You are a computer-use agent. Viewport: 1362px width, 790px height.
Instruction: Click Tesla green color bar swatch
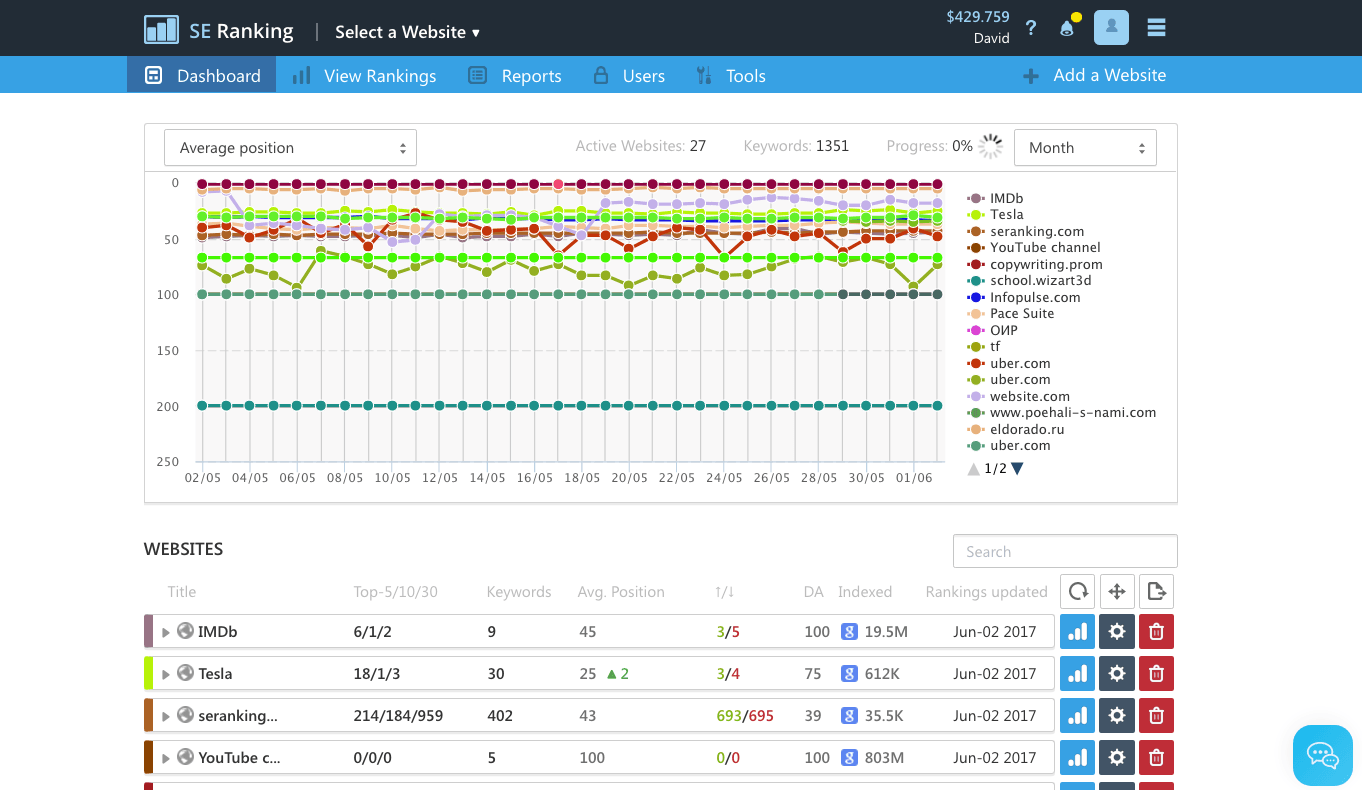pyautogui.click(x=149, y=674)
